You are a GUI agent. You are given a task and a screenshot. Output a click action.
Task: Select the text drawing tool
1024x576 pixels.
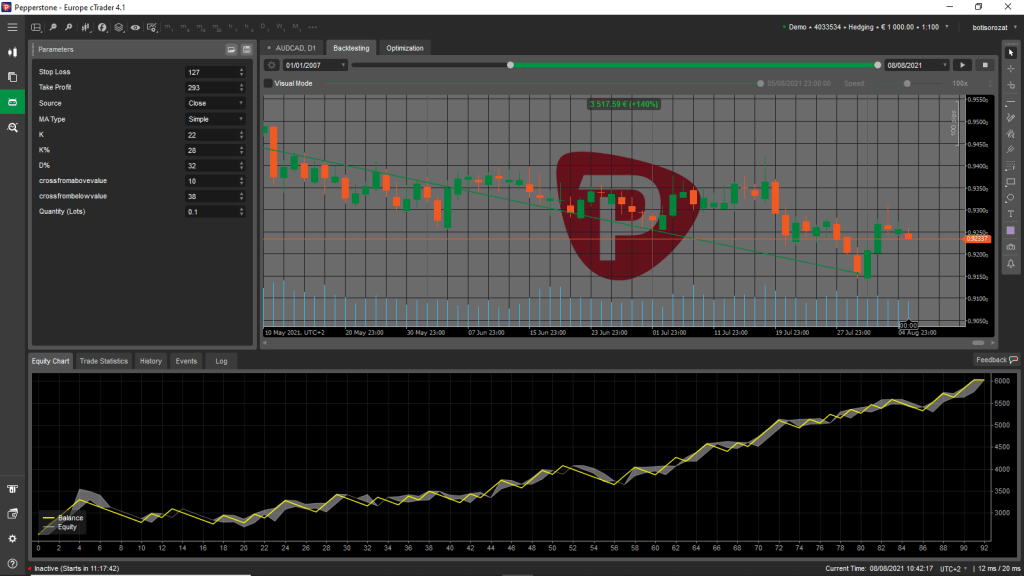tap(1010, 214)
